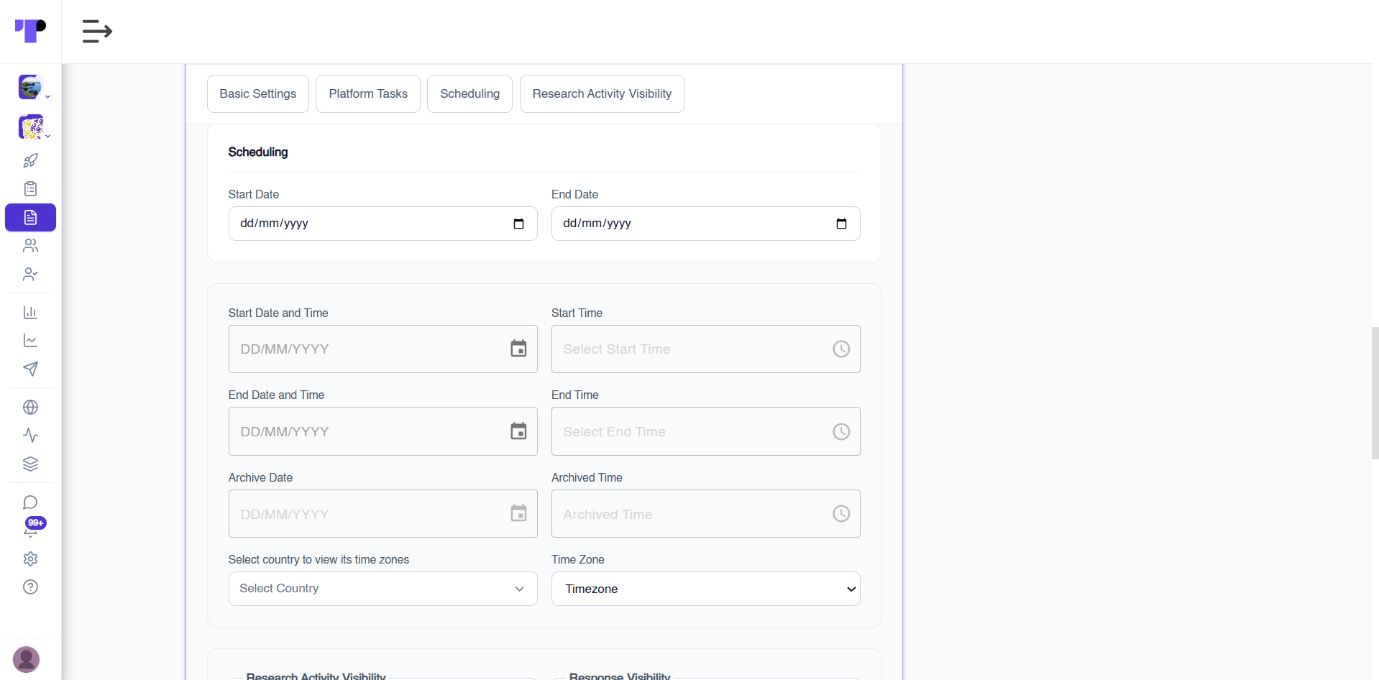Open clock icon in End Time field
The width and height of the screenshot is (1379, 680).
841,431
